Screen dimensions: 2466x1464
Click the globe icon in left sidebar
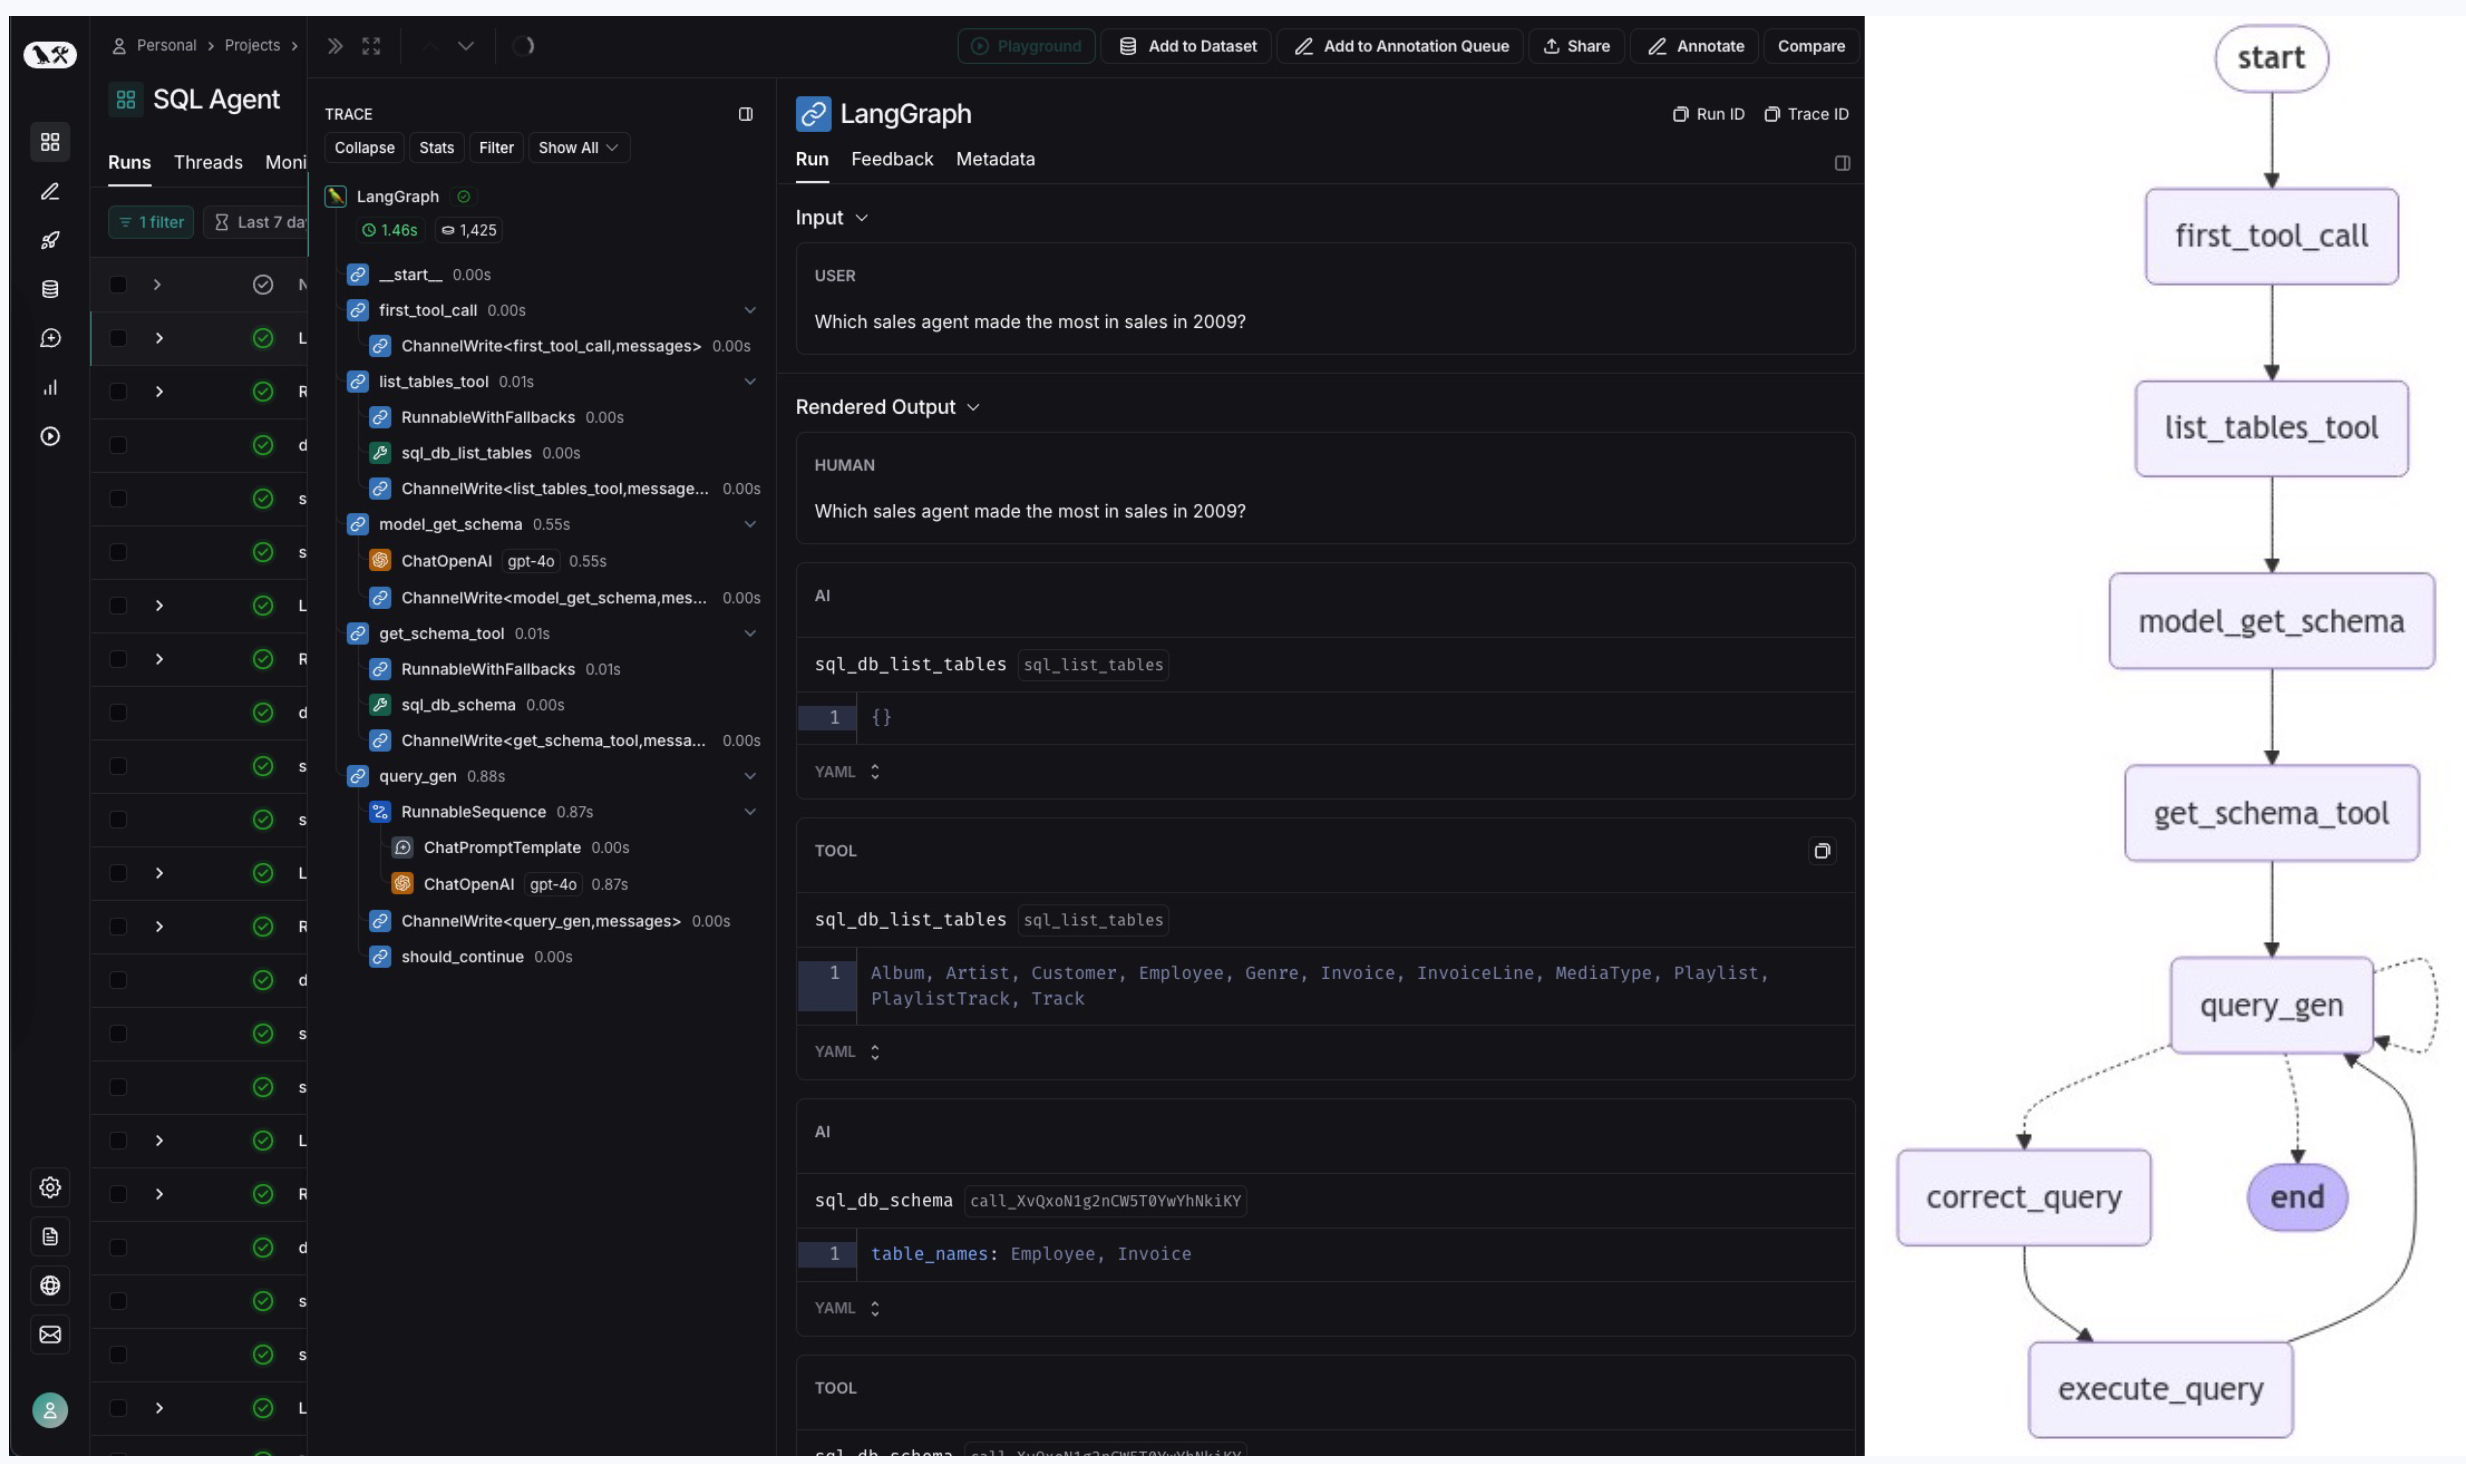pos(50,1285)
